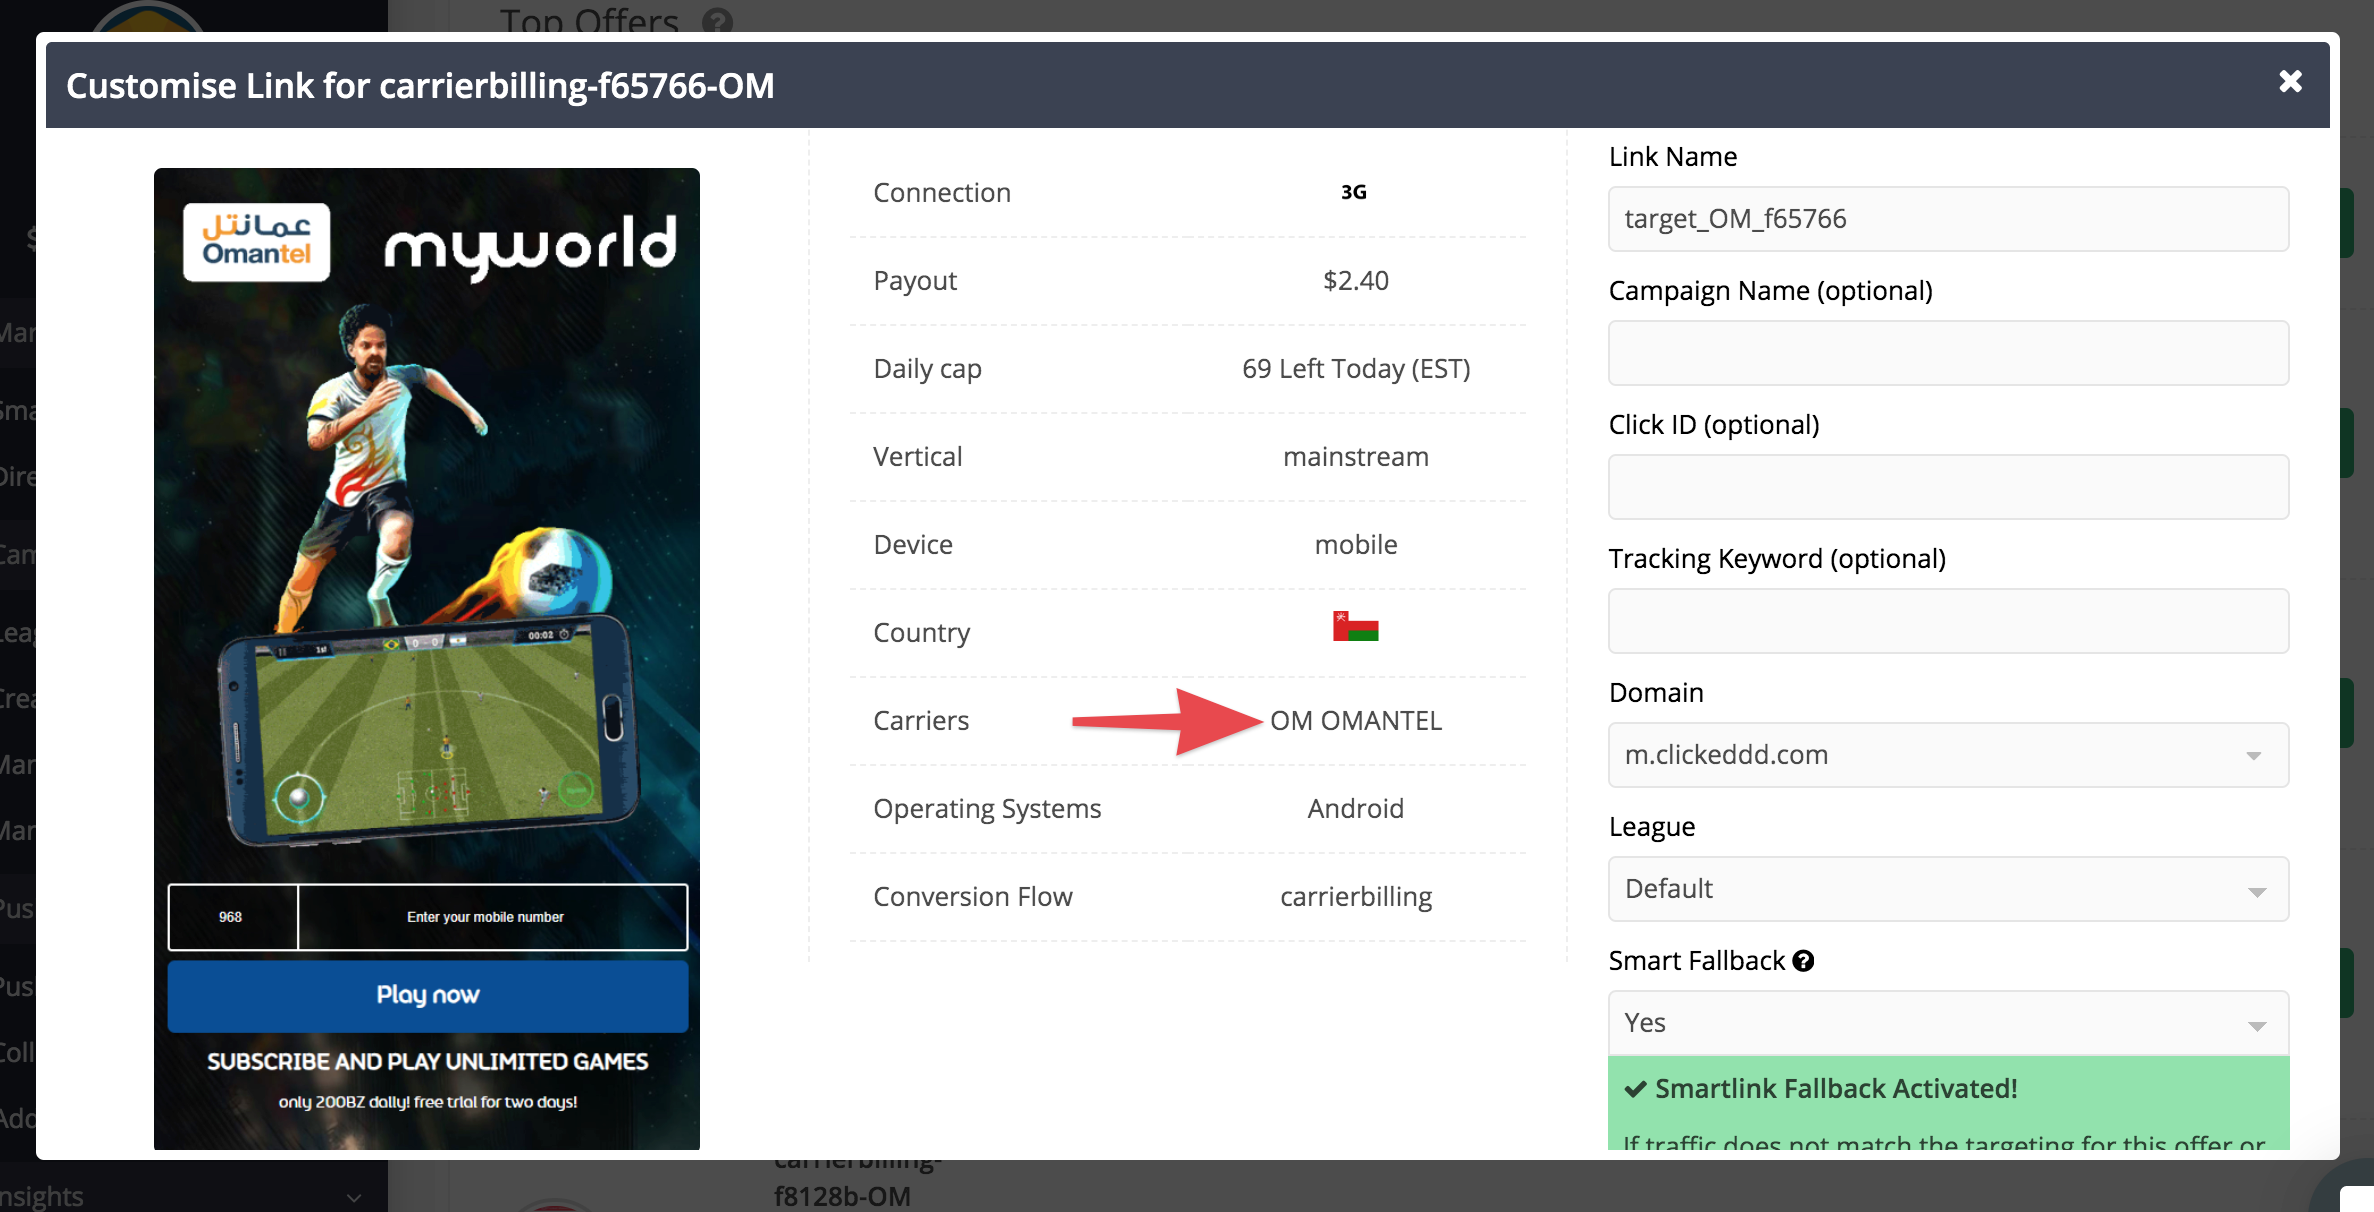Close the Customise Link dialog
The image size is (2374, 1212).
pyautogui.click(x=2290, y=82)
